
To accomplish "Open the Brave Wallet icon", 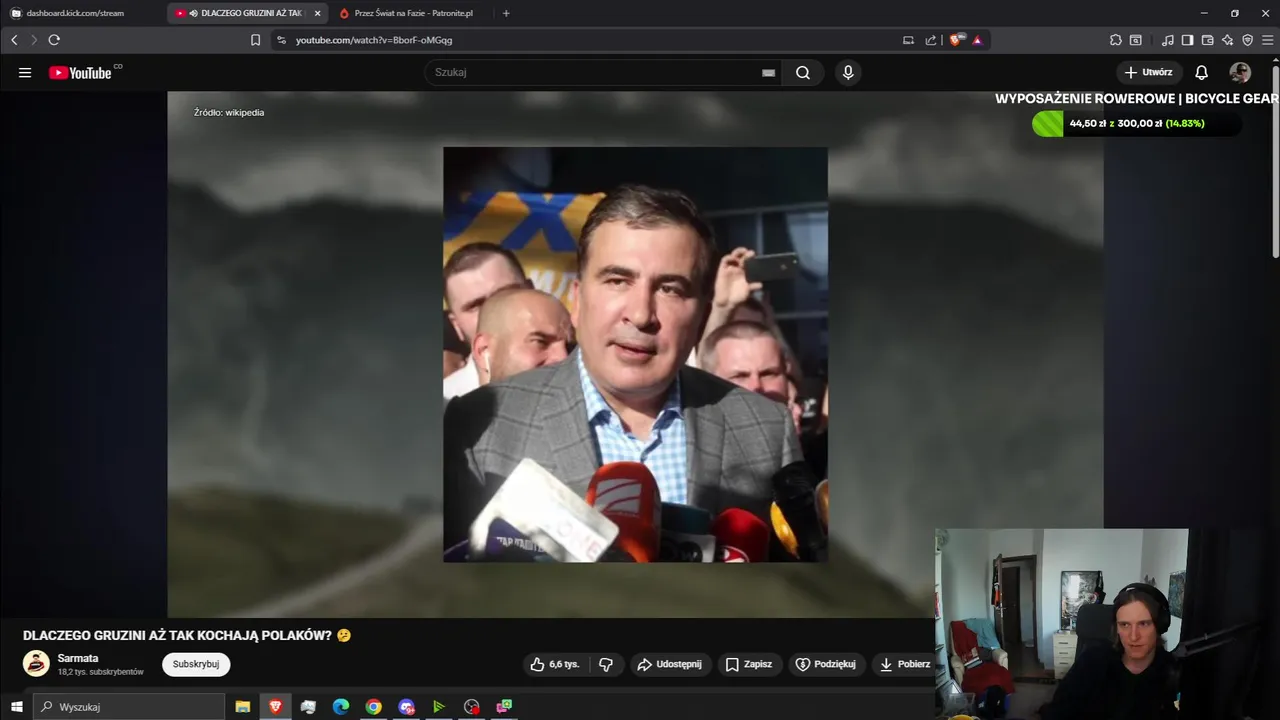I will tap(1207, 40).
